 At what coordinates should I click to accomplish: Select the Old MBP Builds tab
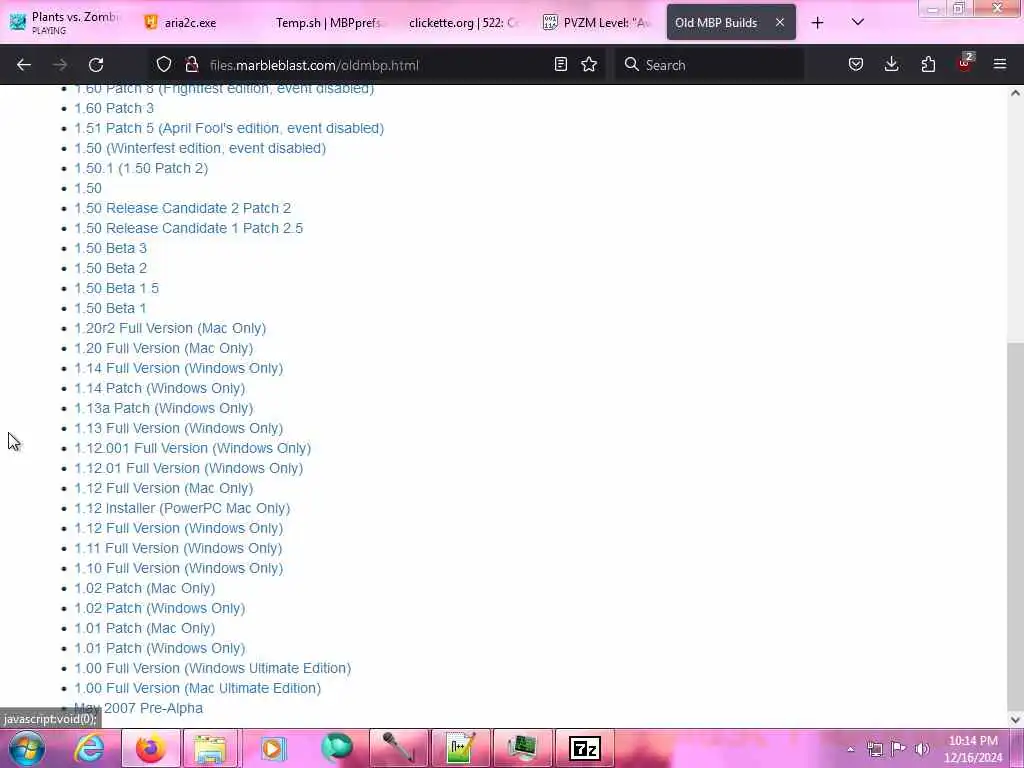(716, 22)
